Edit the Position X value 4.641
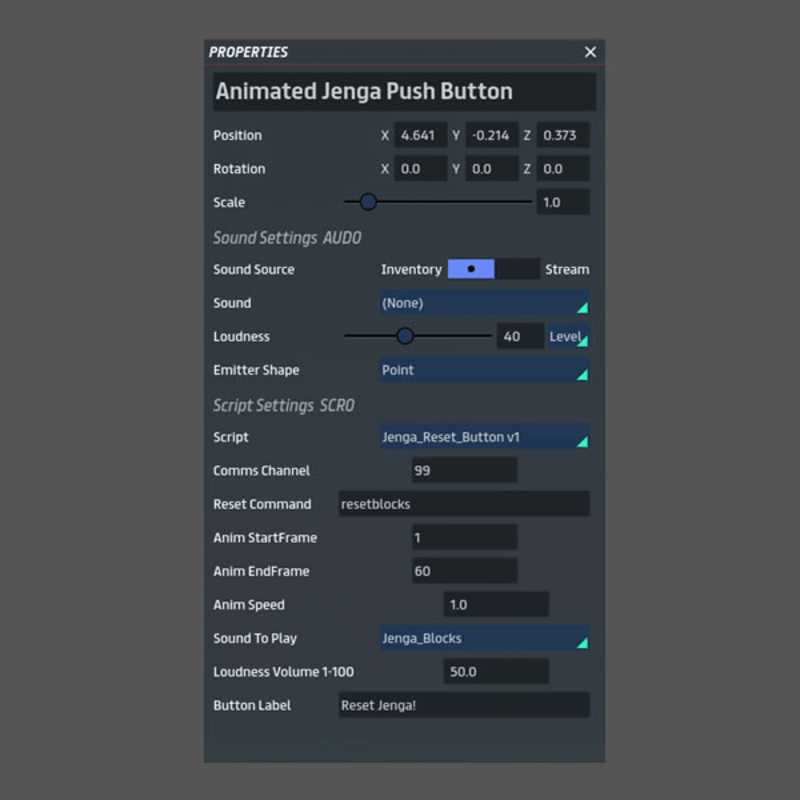800x800 pixels. coord(420,135)
